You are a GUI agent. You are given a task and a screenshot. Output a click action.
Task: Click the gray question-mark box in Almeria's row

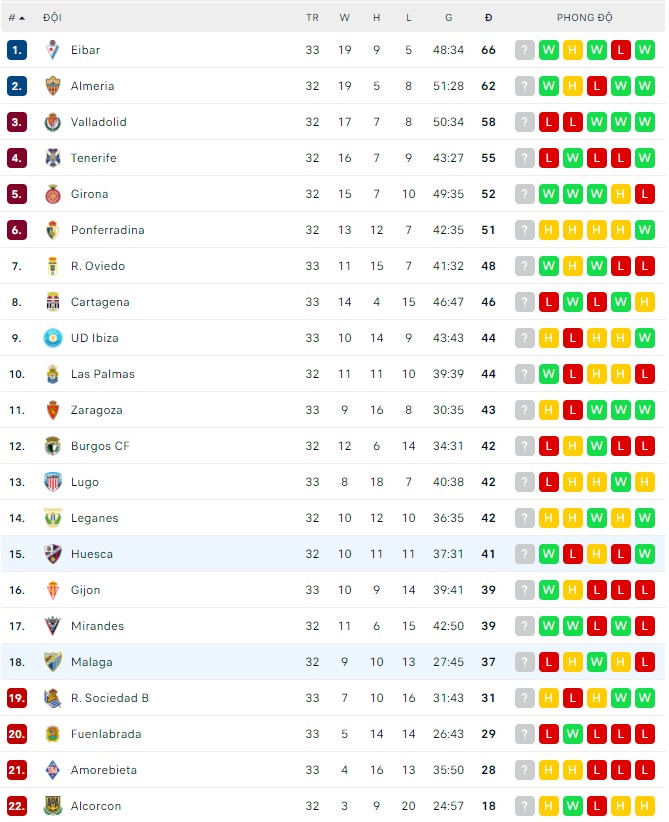pos(523,86)
